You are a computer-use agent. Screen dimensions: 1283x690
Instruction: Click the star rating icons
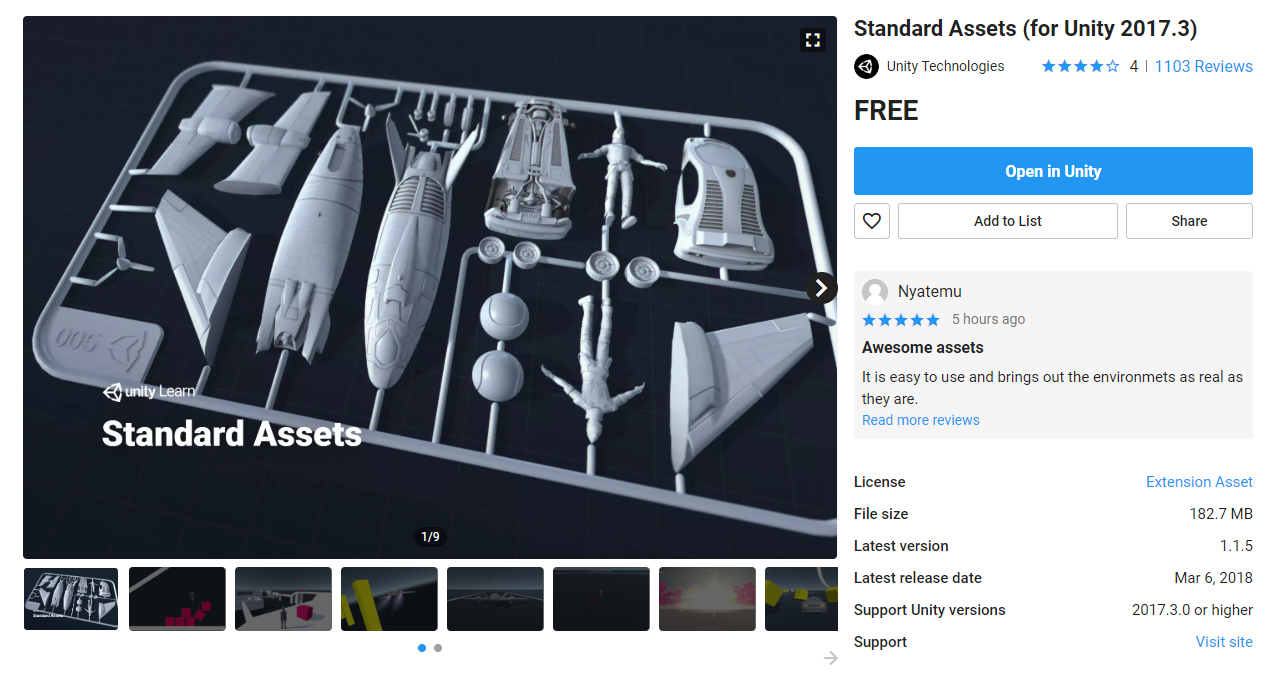tap(1080, 66)
